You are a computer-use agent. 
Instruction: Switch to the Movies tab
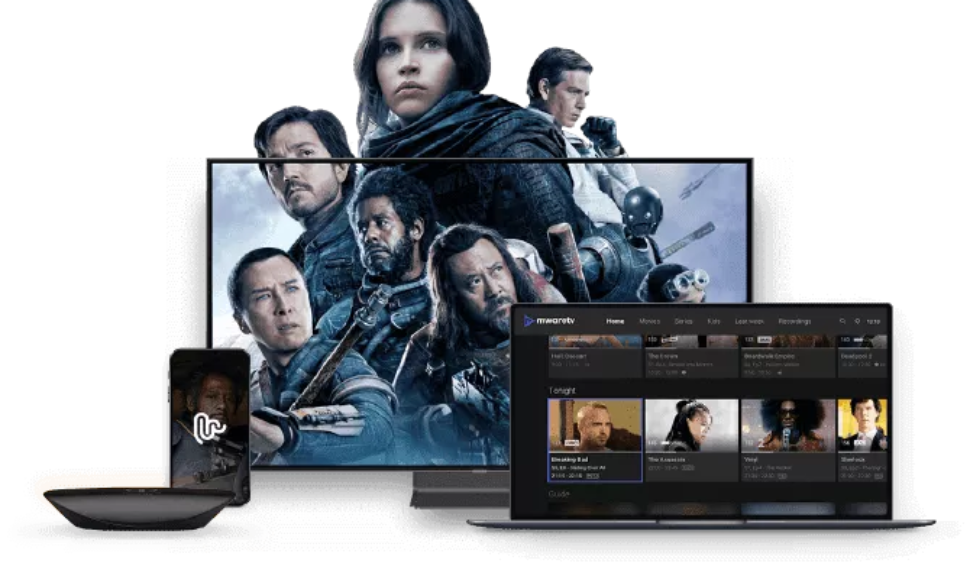click(x=650, y=321)
